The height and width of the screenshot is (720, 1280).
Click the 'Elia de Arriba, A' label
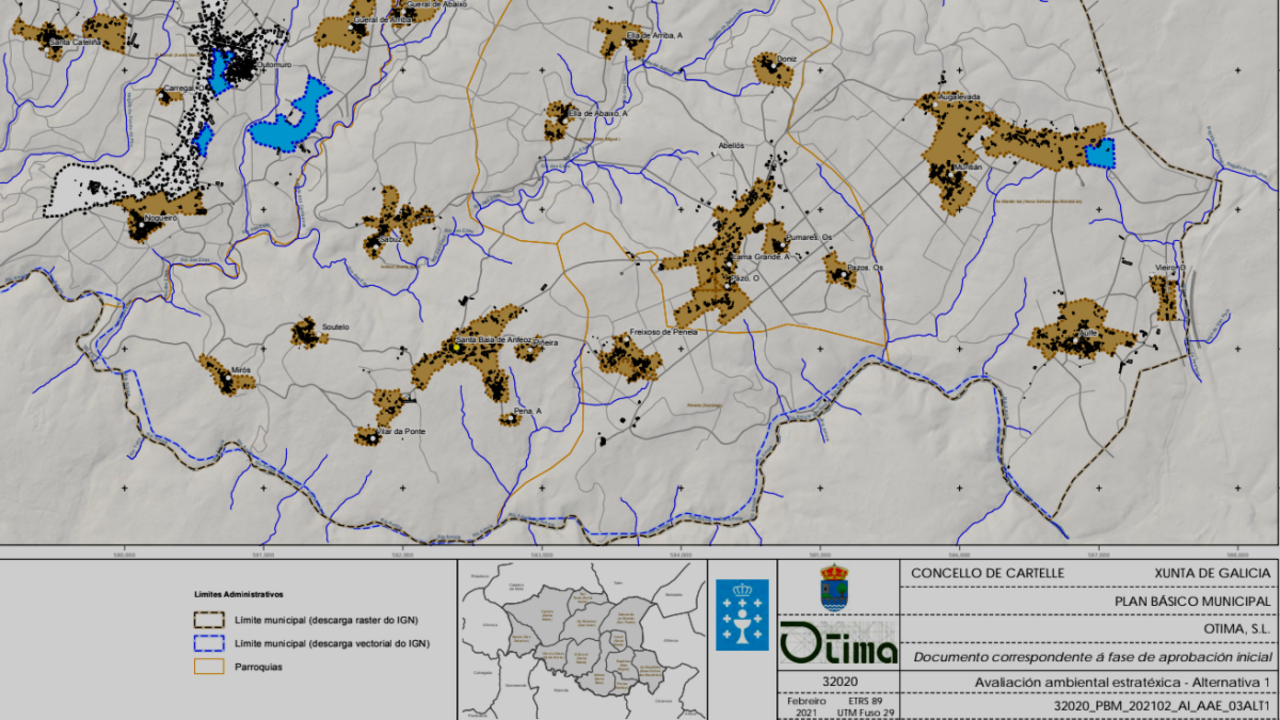click(x=654, y=35)
